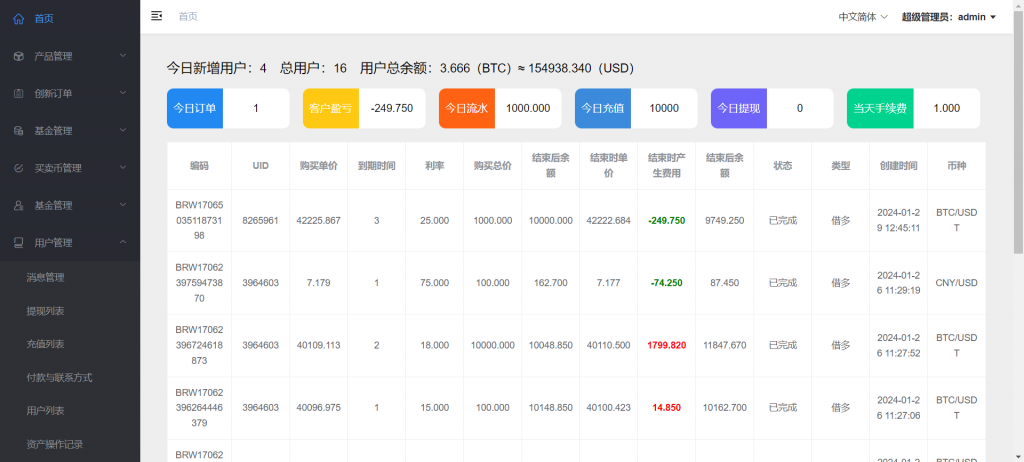Image resolution: width=1024 pixels, height=462 pixels.
Task: Click the yellow 客户盈亏 card label
Action: pyautogui.click(x=331, y=108)
